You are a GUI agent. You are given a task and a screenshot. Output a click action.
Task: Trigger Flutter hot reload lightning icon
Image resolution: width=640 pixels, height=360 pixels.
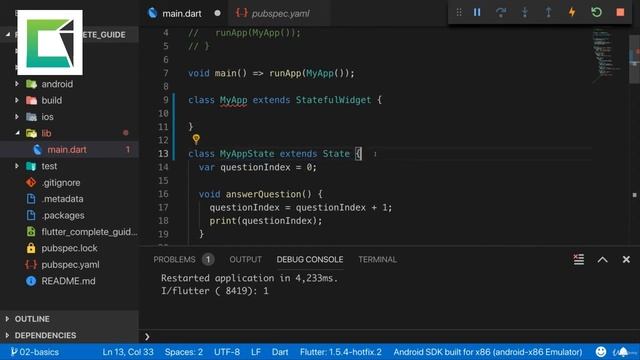(x=572, y=12)
